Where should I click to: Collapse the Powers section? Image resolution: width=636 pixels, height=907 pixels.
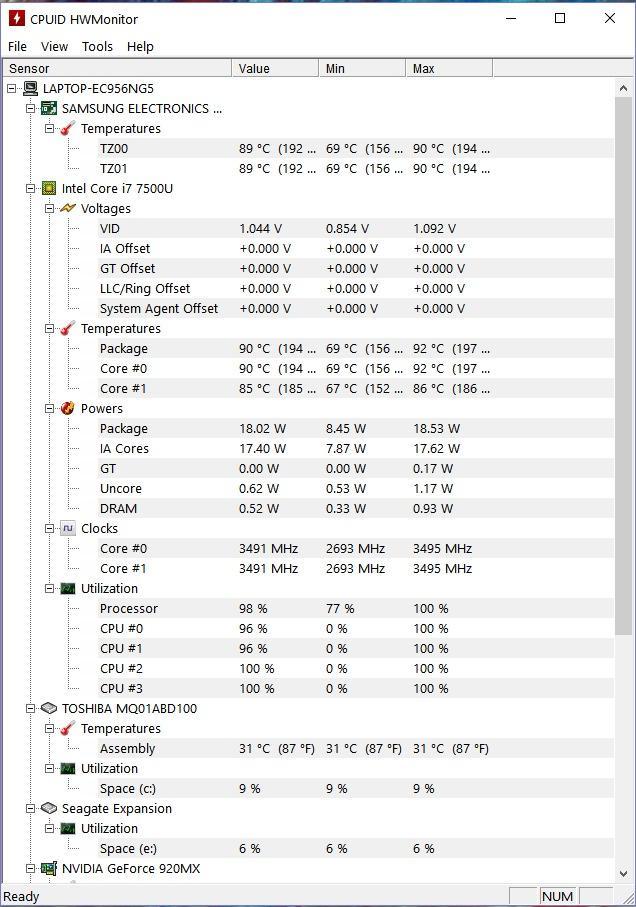click(50, 408)
